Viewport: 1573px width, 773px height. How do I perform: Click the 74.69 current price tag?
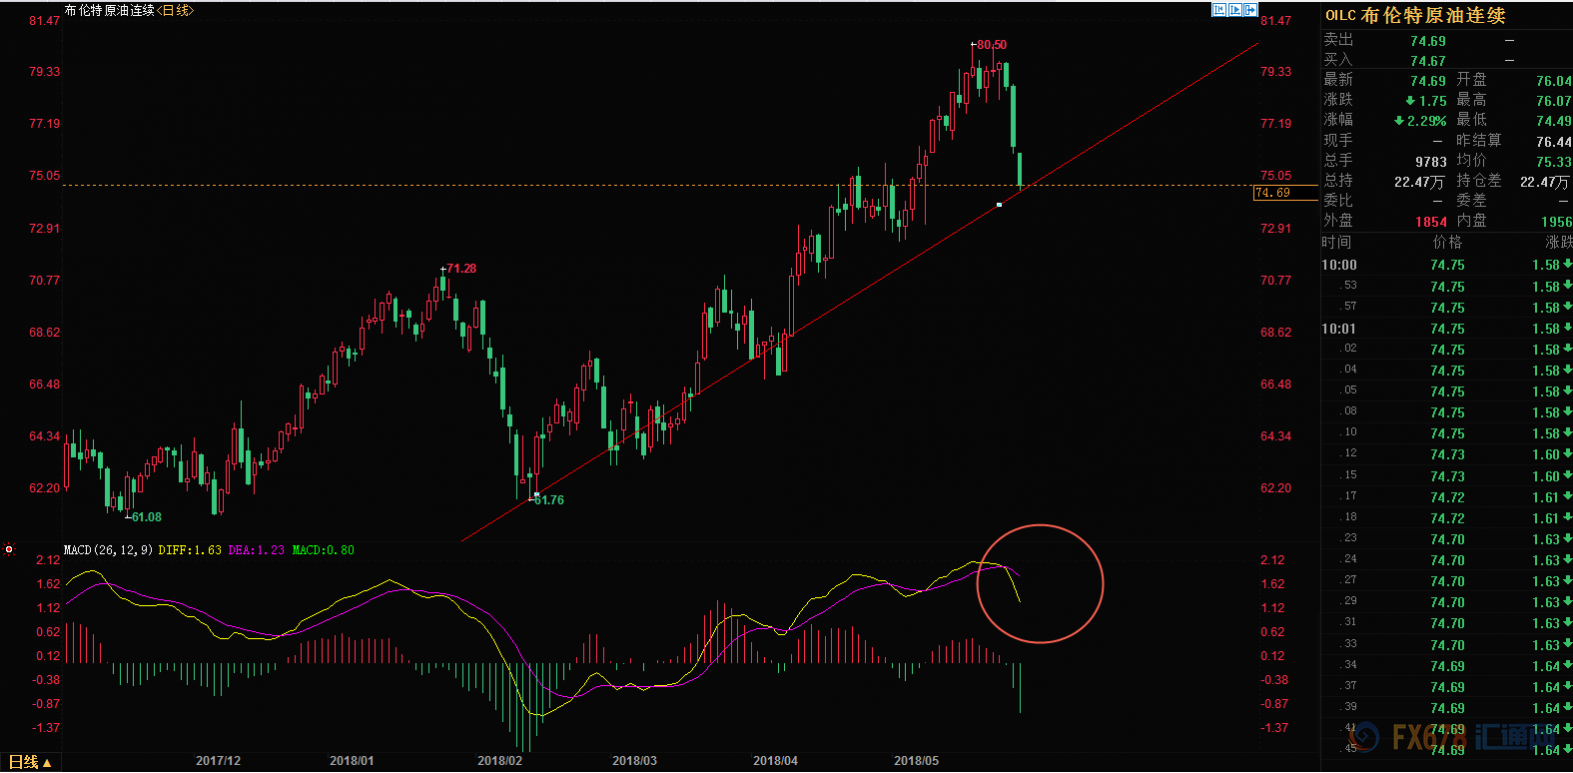coord(1273,193)
